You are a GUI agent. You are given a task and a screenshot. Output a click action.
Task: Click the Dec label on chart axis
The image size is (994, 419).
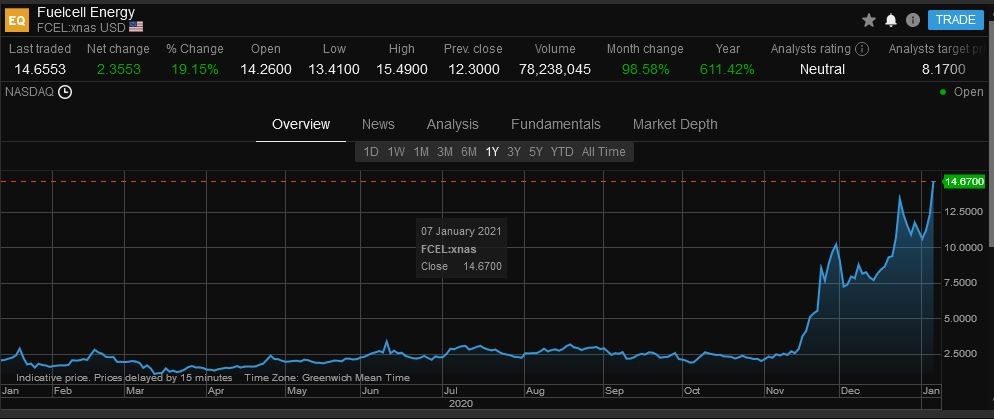click(x=850, y=391)
